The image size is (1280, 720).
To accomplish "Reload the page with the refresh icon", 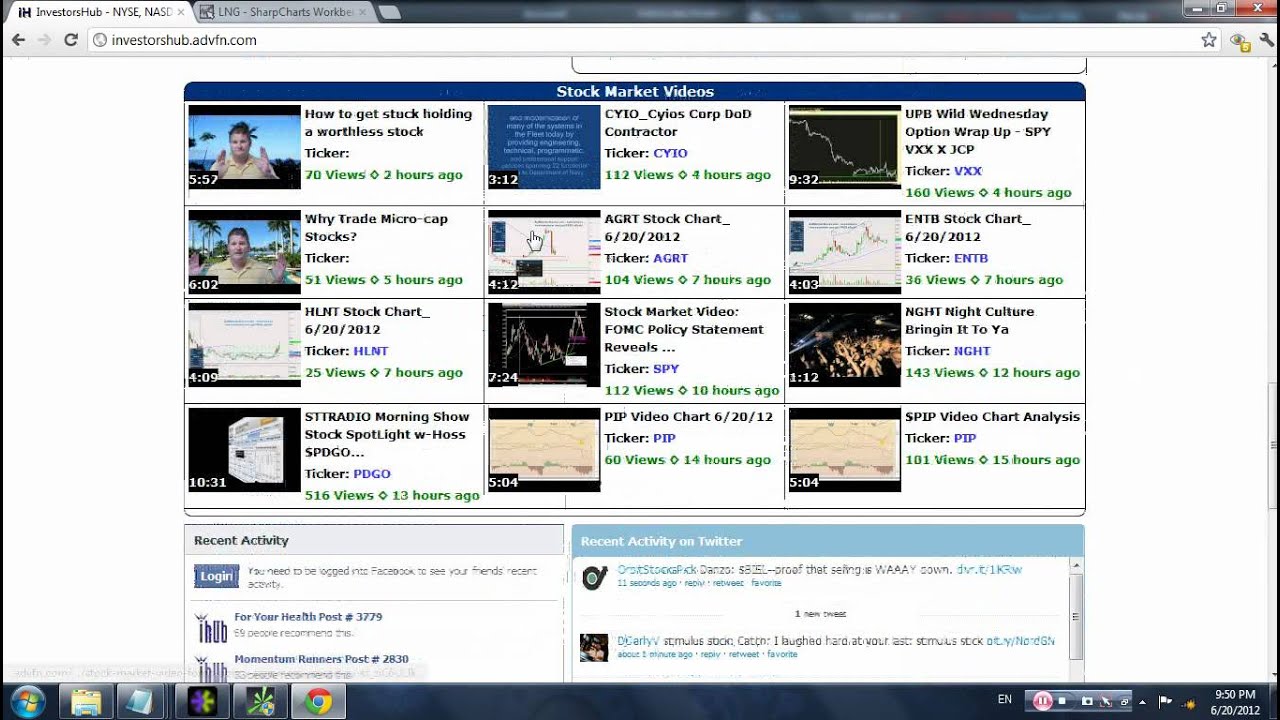I will pos(70,40).
